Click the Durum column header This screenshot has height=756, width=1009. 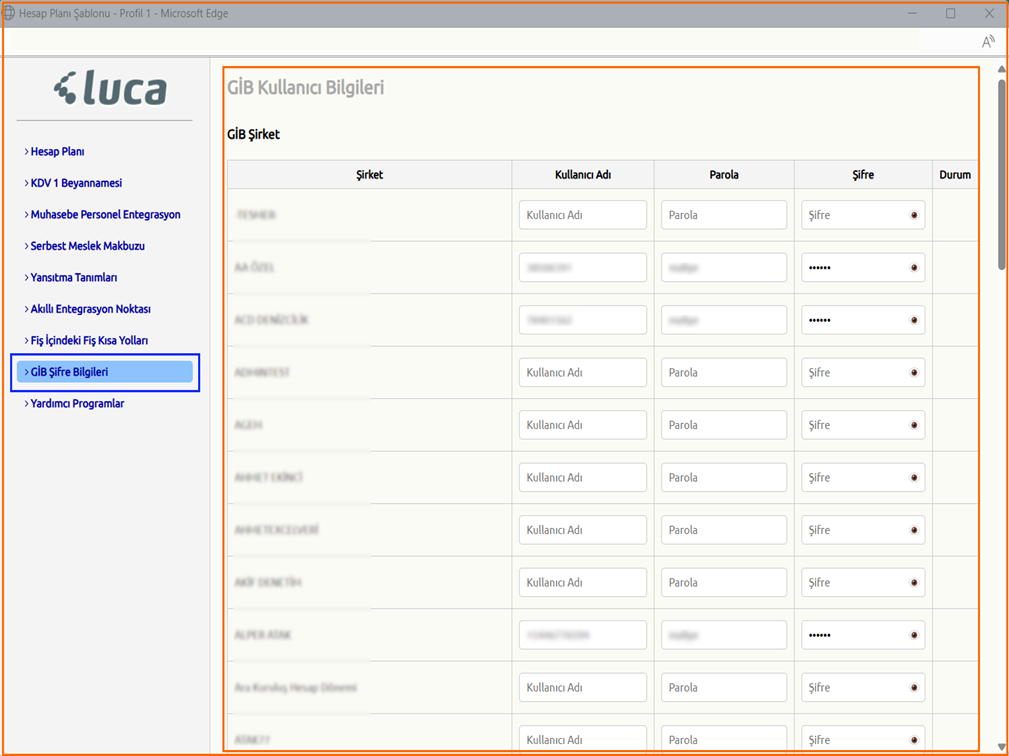pos(955,175)
